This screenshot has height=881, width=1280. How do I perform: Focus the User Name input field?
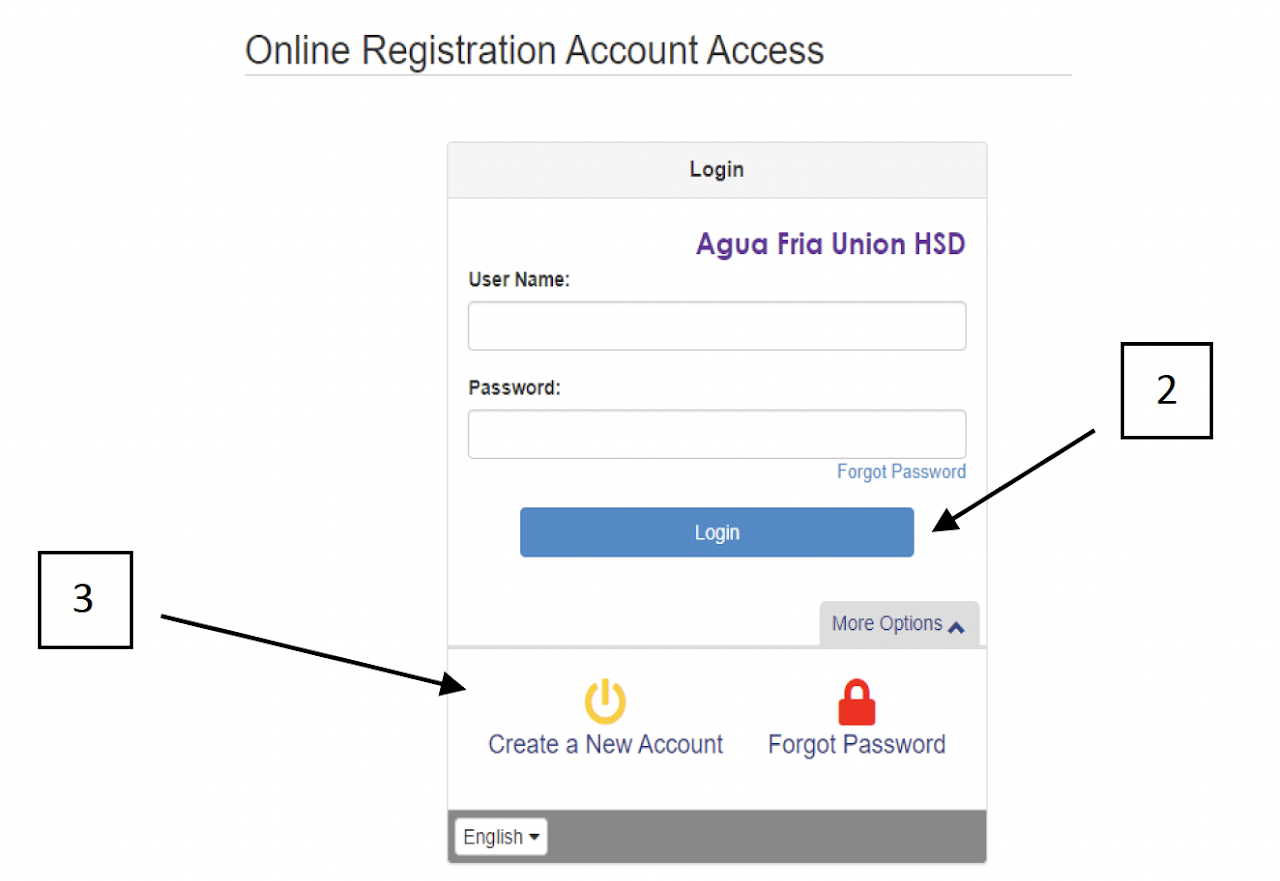click(x=717, y=326)
